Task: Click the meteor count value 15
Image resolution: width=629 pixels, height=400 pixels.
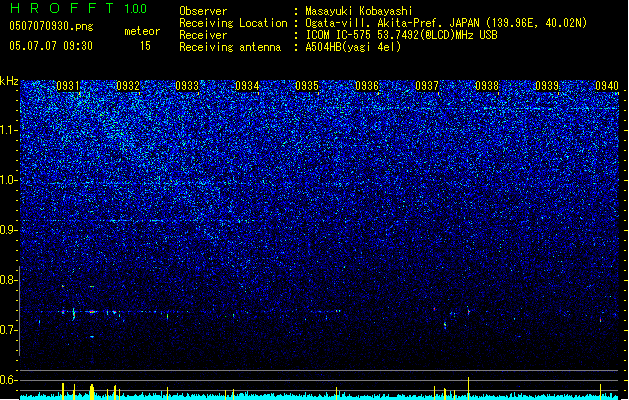Action: [145, 46]
